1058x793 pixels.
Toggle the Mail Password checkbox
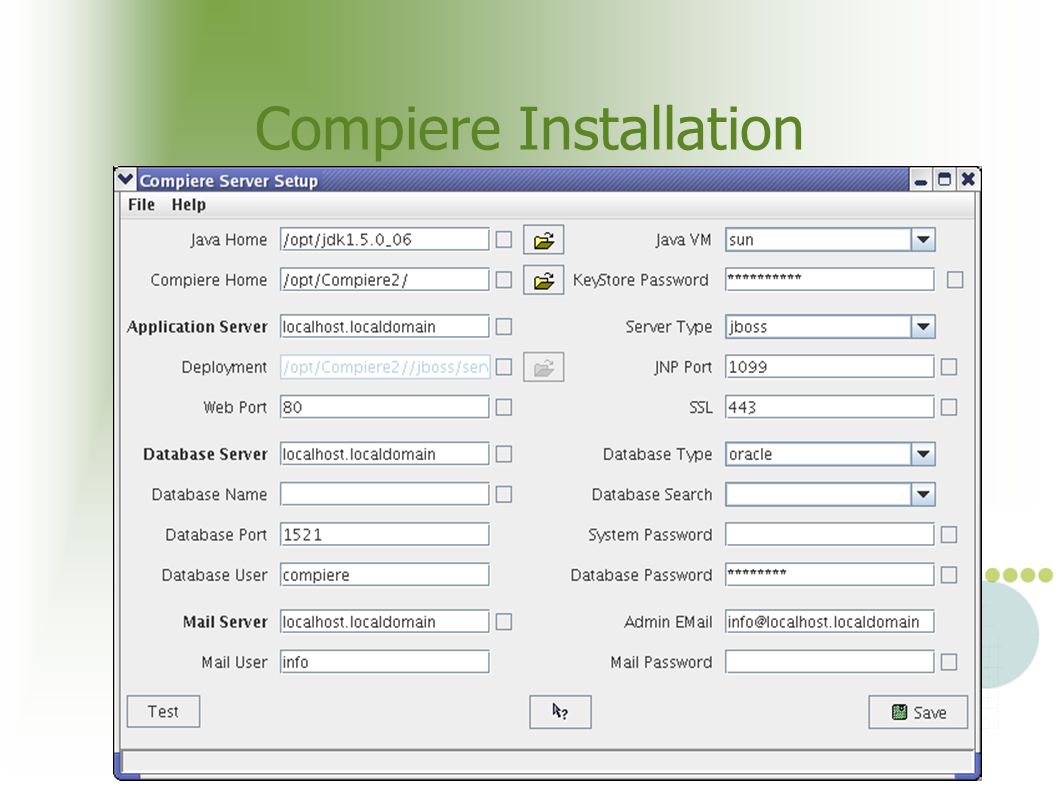point(949,662)
